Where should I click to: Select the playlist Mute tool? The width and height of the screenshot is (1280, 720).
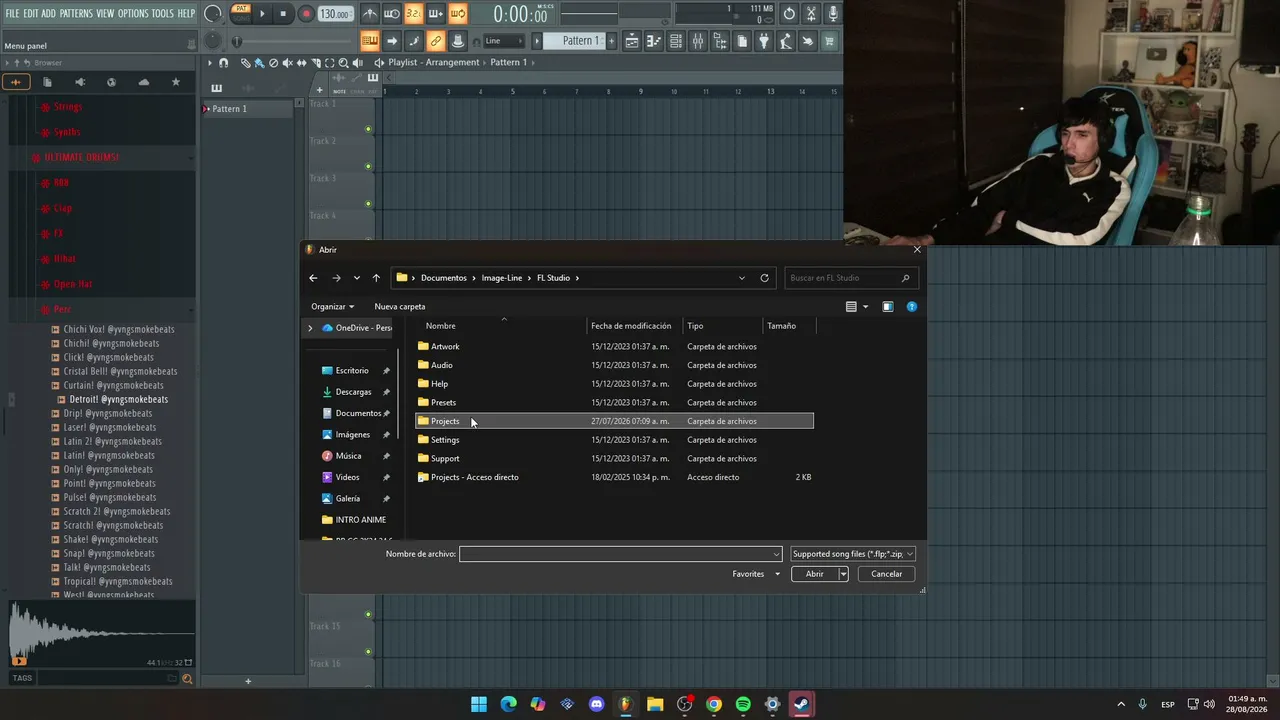288,63
